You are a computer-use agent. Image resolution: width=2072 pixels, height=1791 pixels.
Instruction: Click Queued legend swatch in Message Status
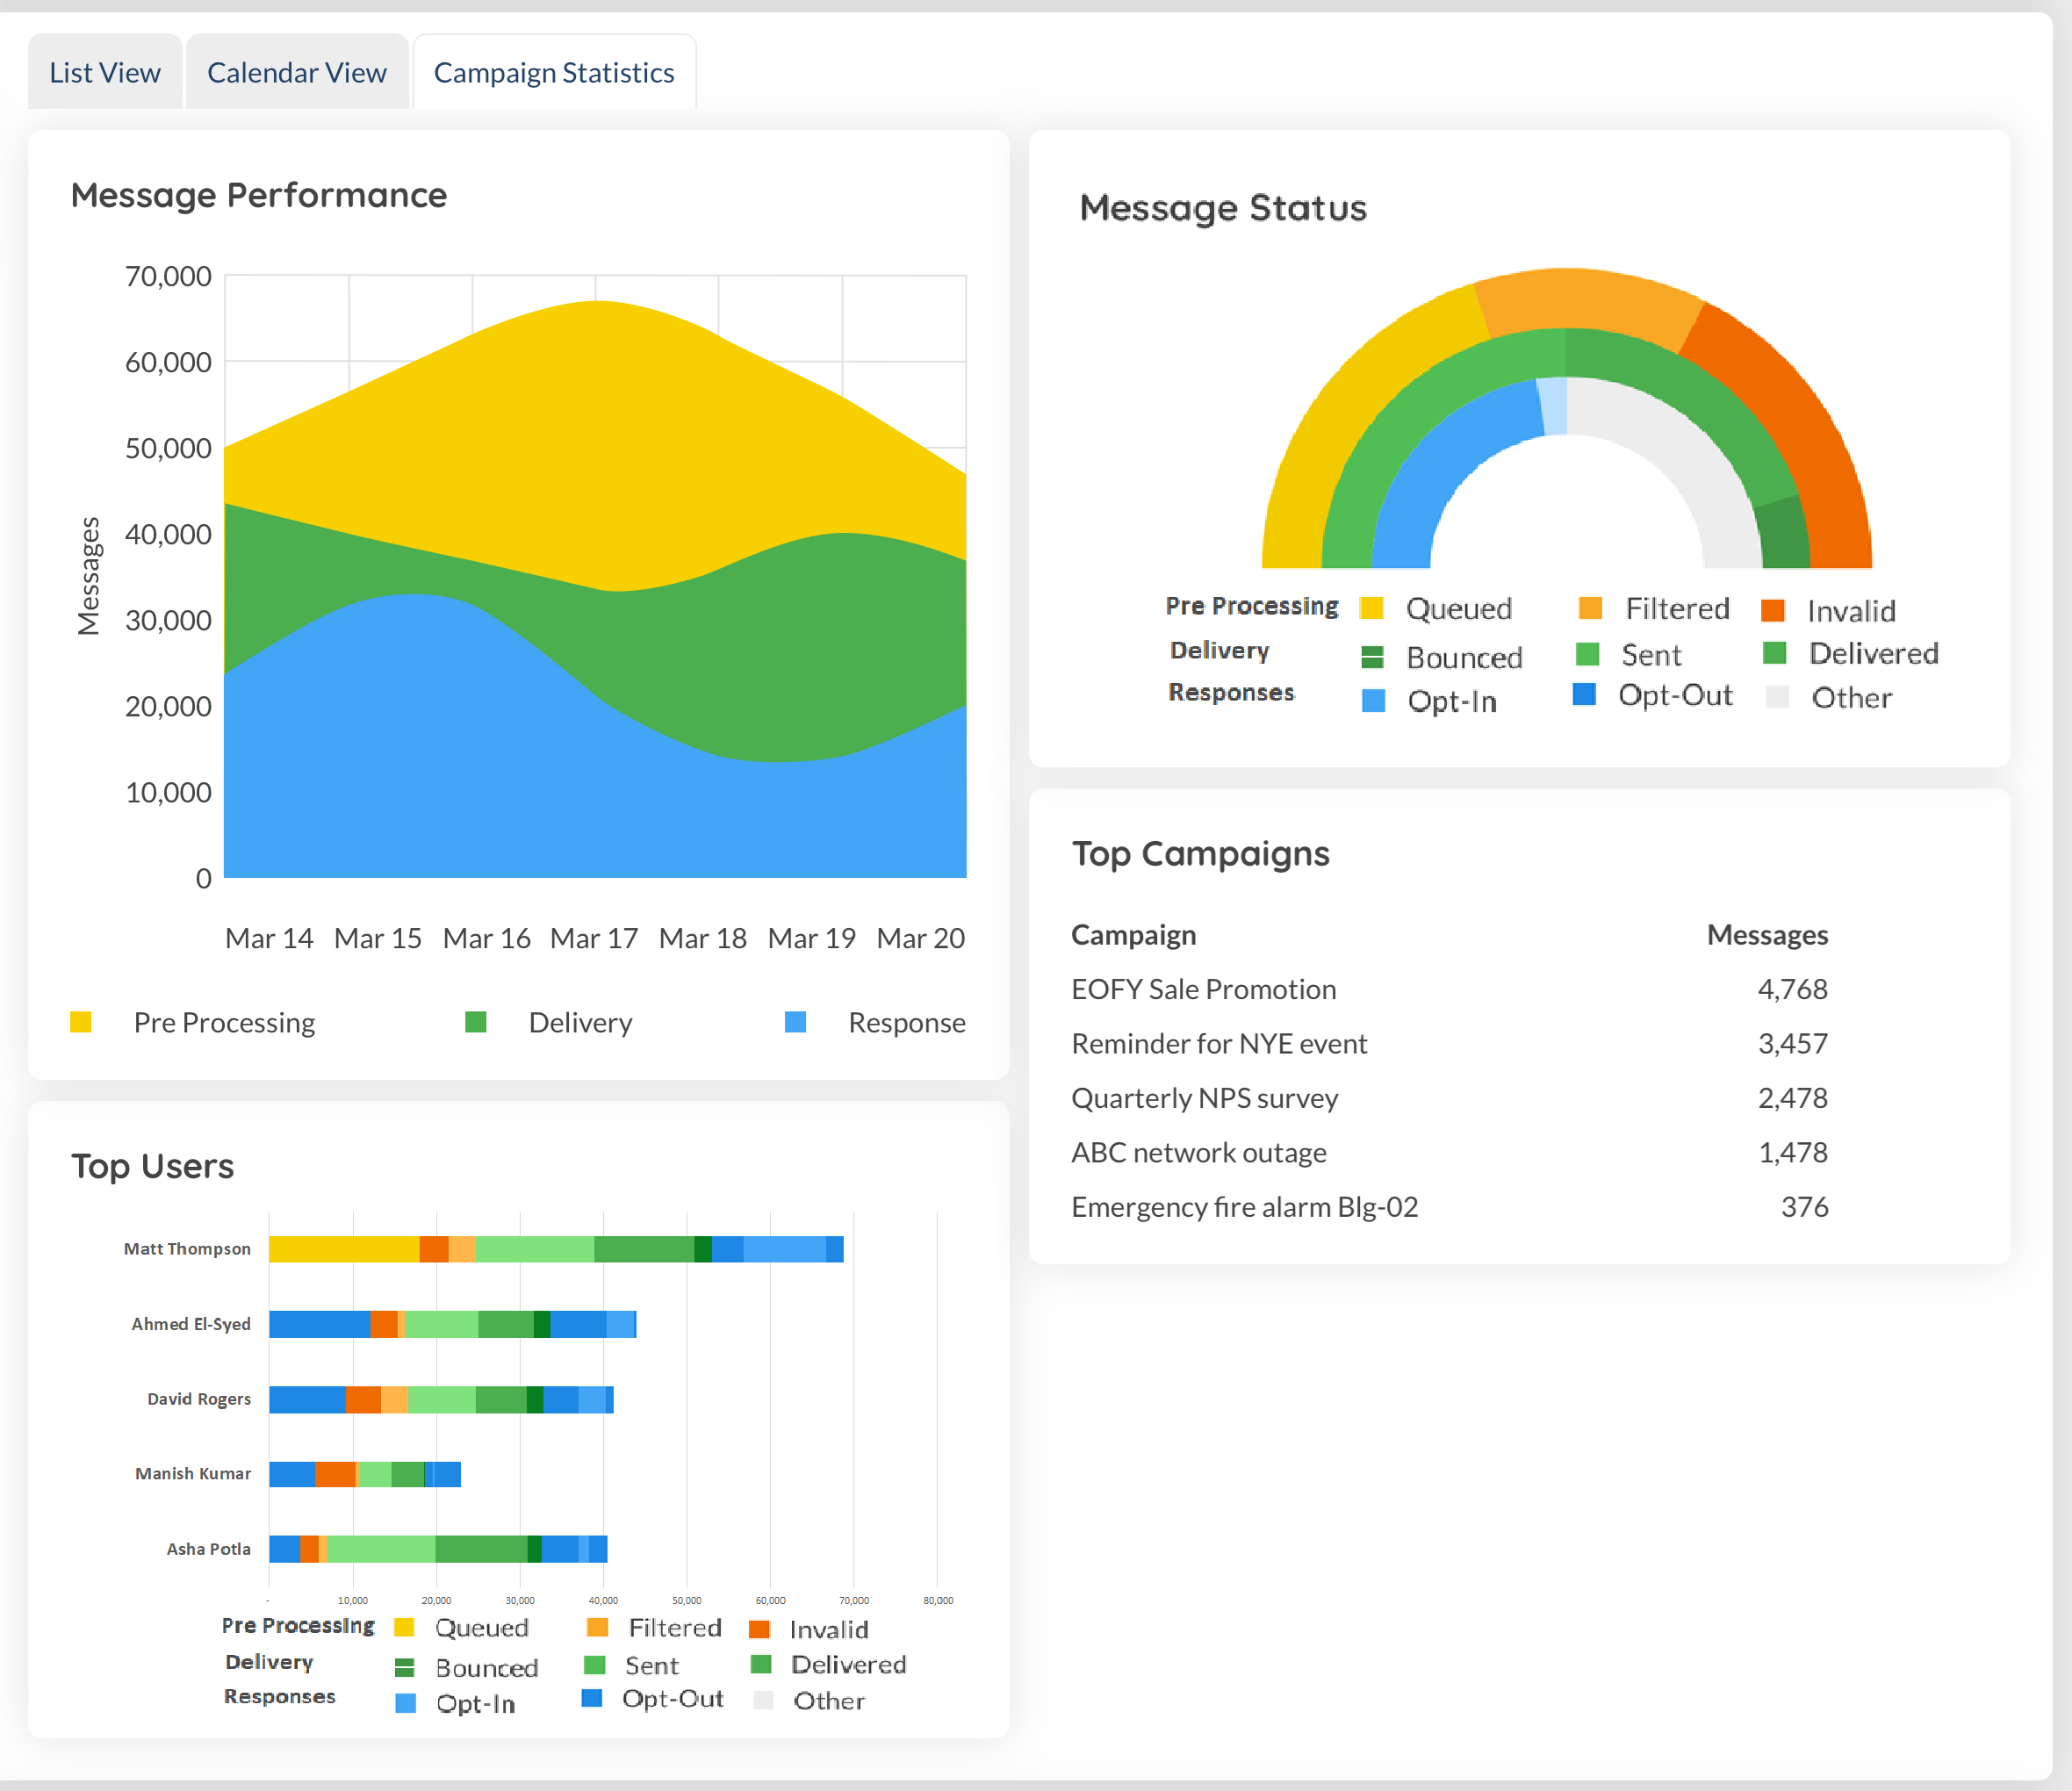coord(1372,608)
